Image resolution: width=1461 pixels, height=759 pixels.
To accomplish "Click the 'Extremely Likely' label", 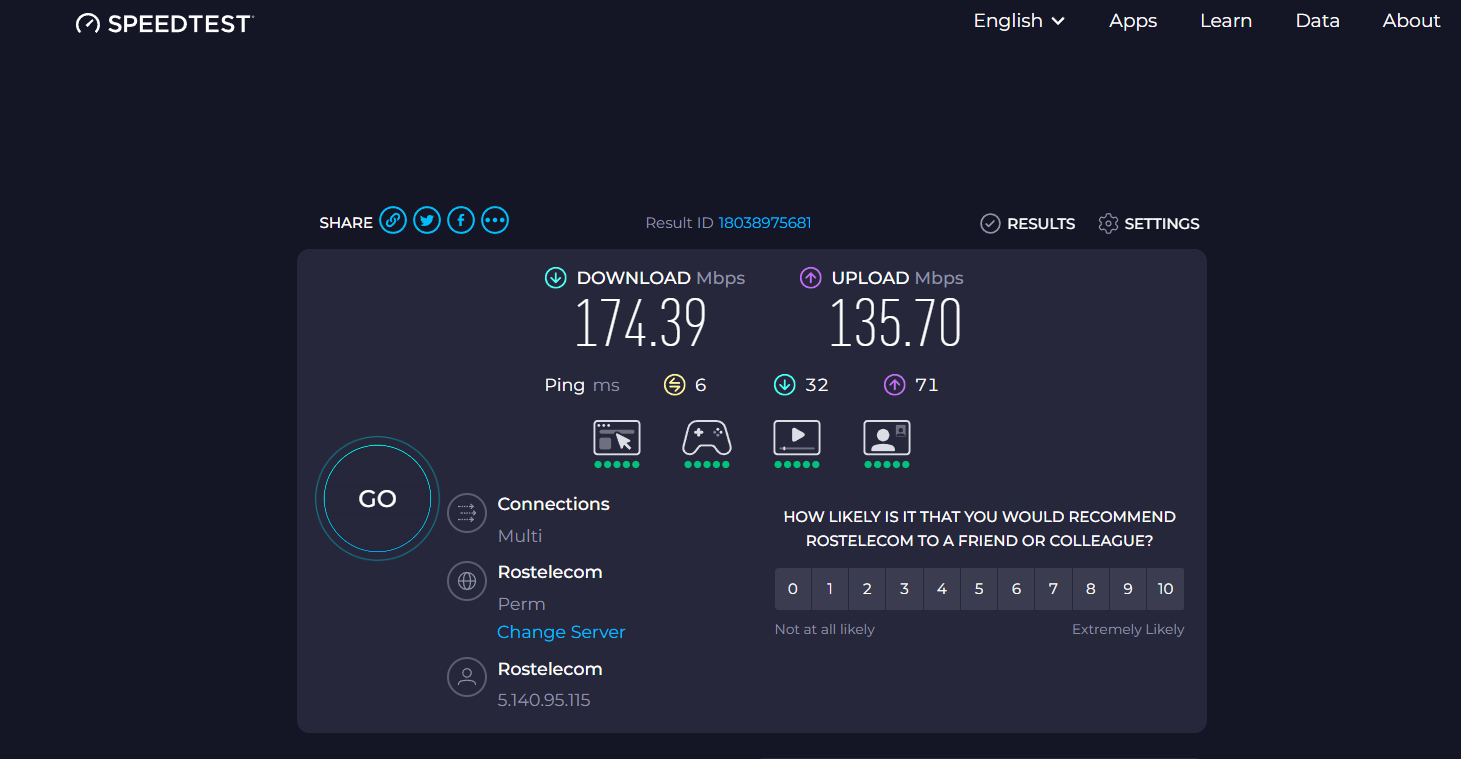I will [x=1128, y=629].
